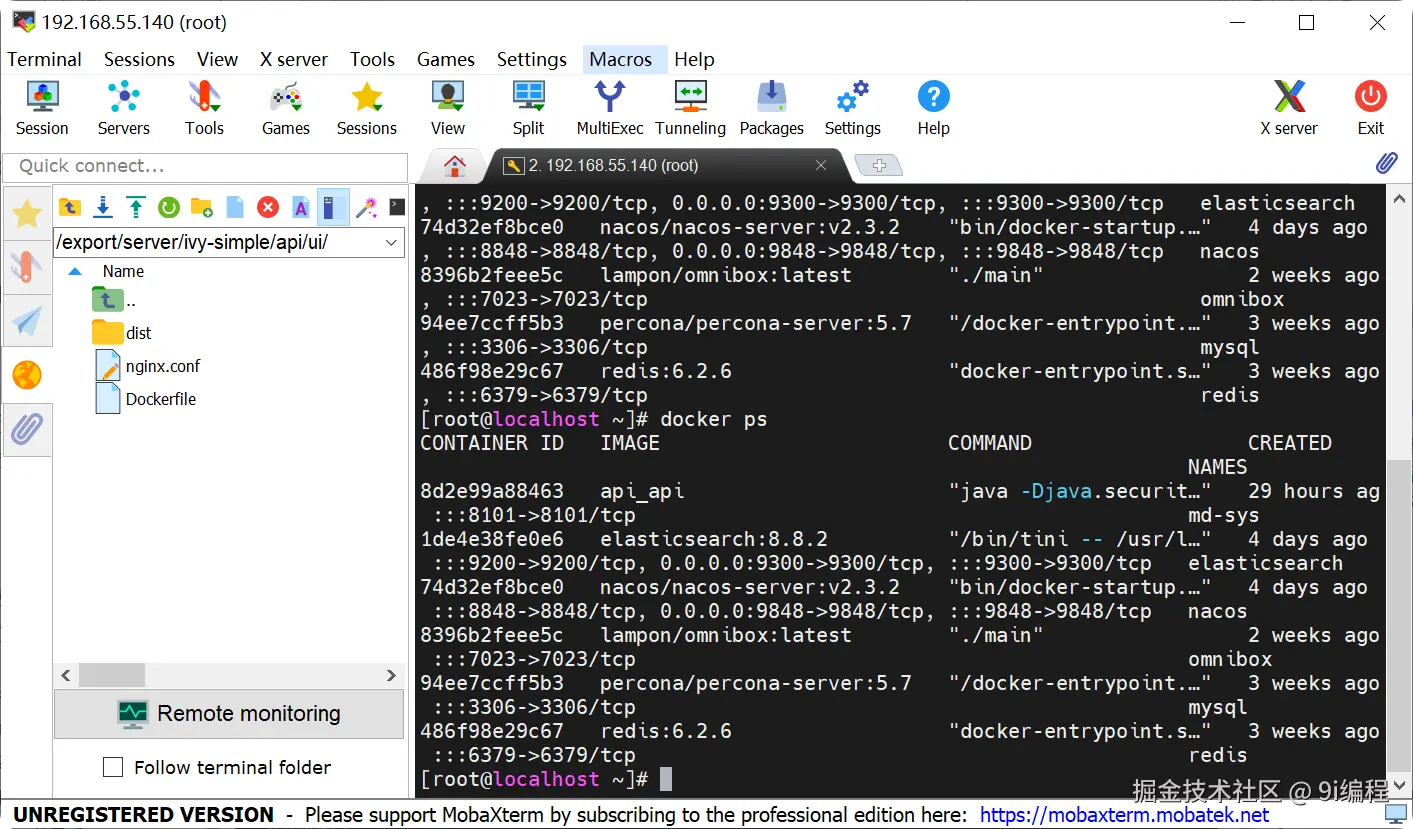Open the Tunneling toolbar icon
This screenshot has height=829, width=1413.
690,108
